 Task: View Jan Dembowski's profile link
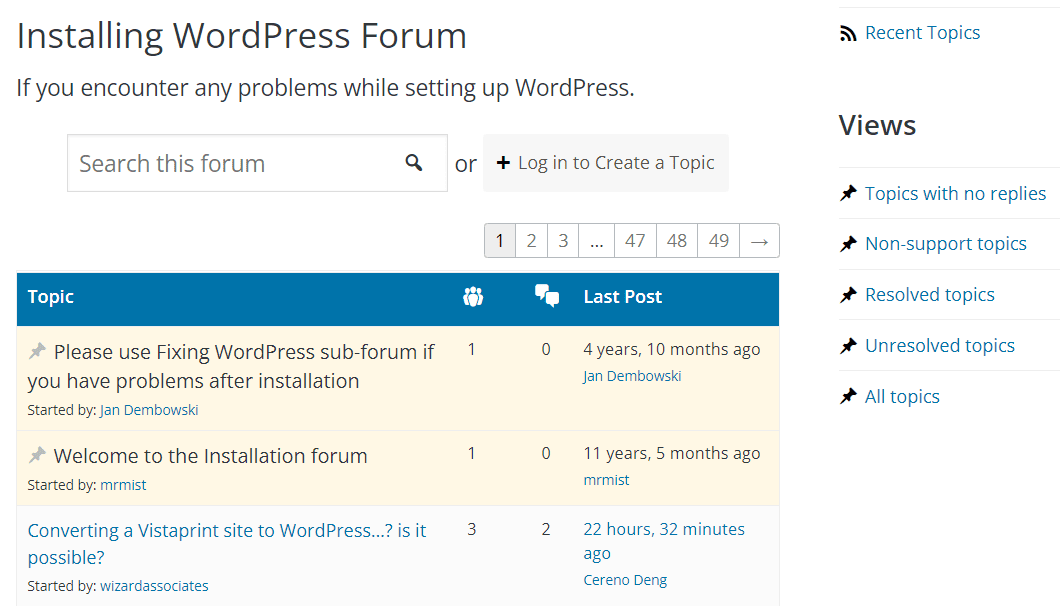(x=148, y=409)
